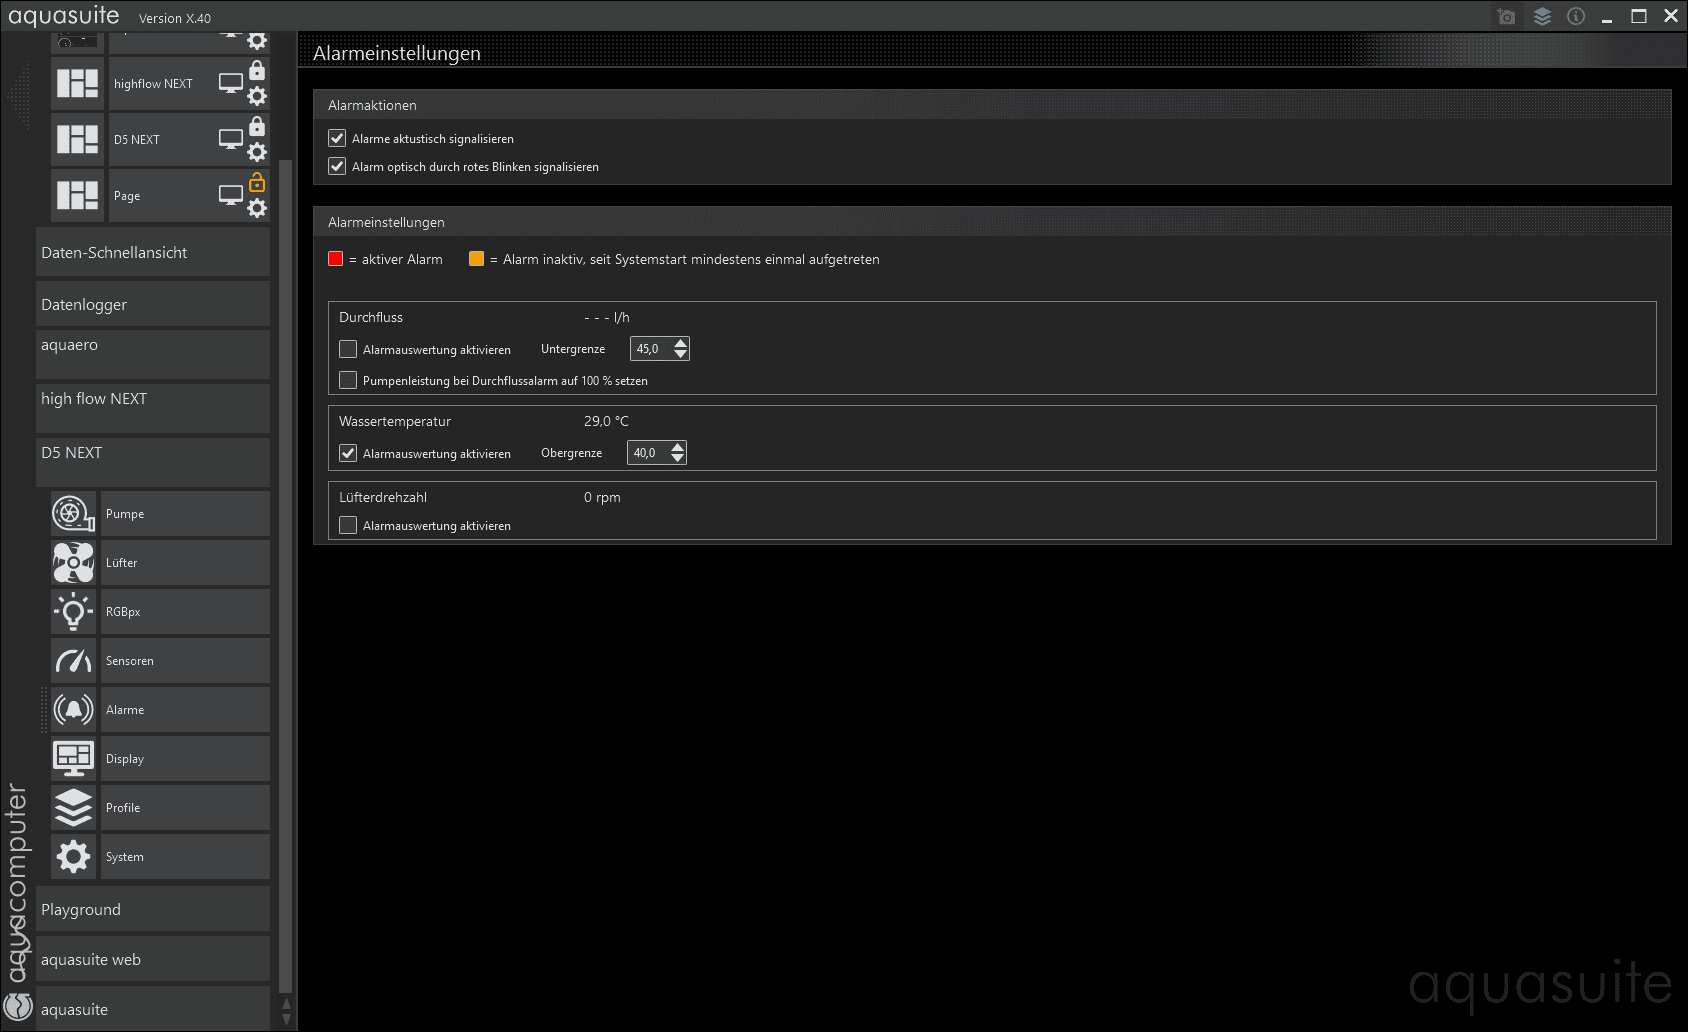Open the highflow NEXT page label
The width and height of the screenshot is (1688, 1032).
click(x=153, y=84)
